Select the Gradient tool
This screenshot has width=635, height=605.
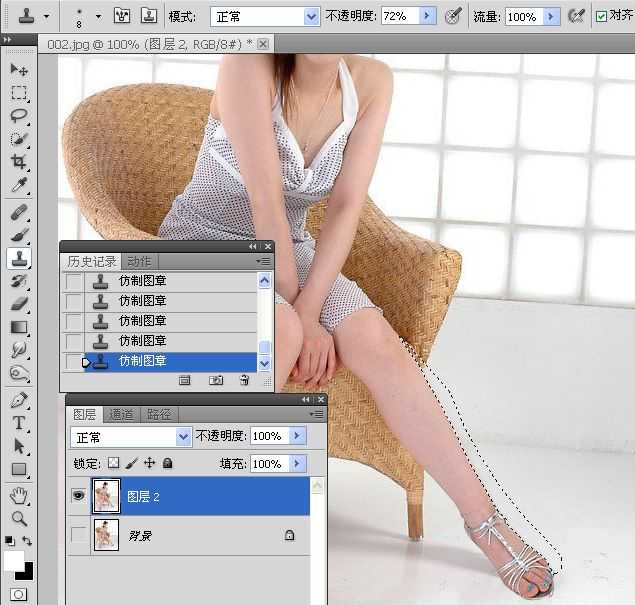[19, 327]
